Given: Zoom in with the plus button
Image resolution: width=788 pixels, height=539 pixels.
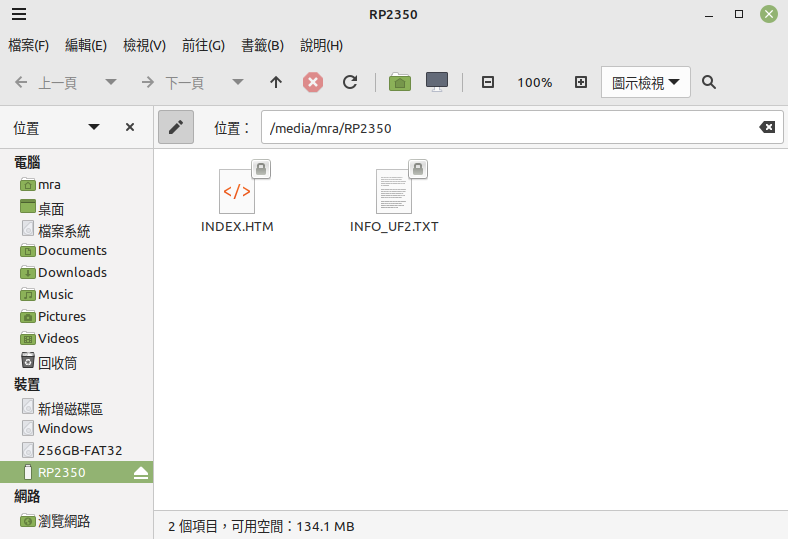Looking at the screenshot, I should pyautogui.click(x=580, y=82).
